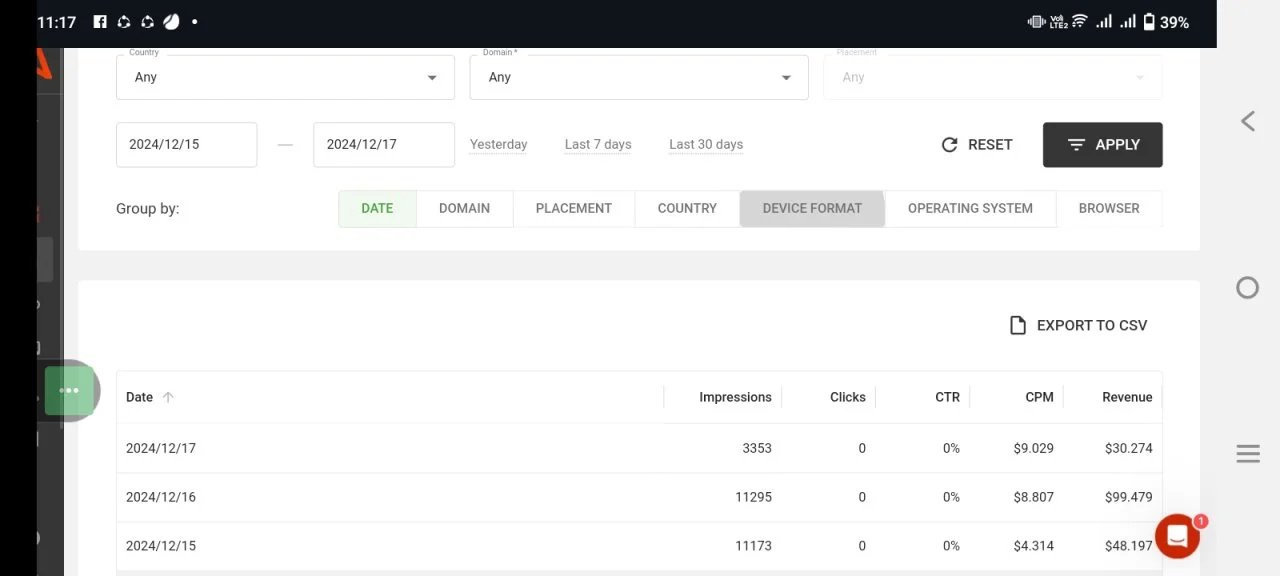Open the Domain dropdown
The width and height of the screenshot is (1280, 576).
(x=639, y=77)
